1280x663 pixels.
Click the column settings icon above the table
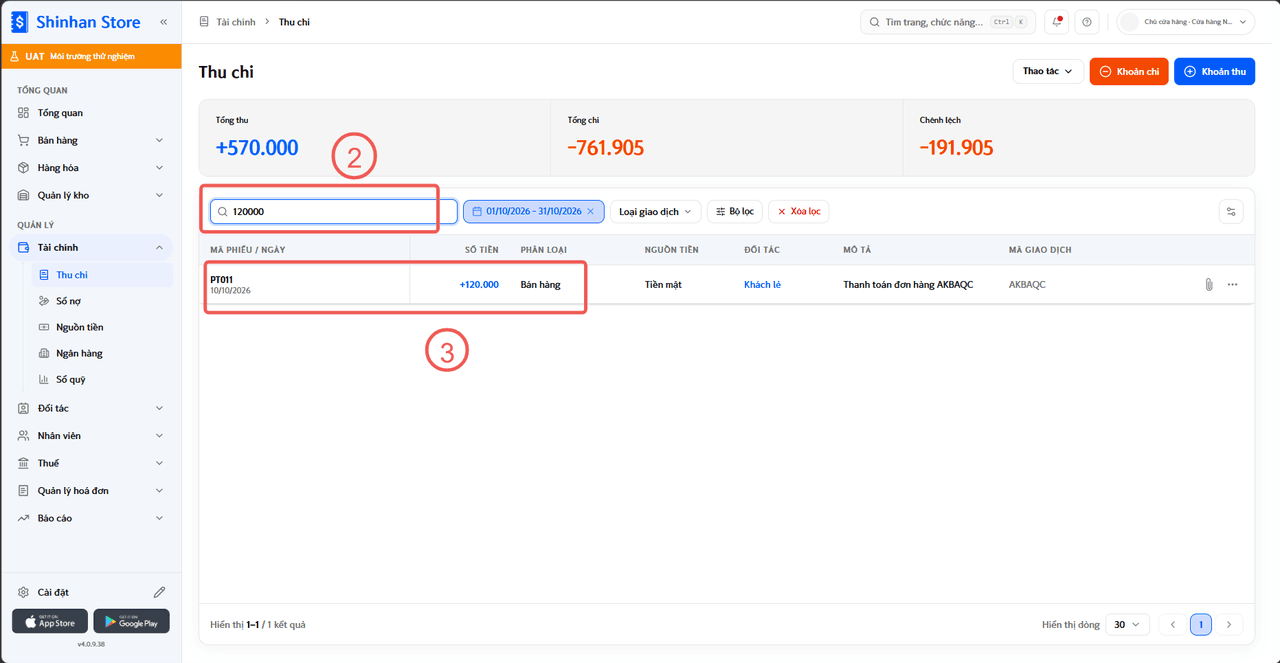click(1232, 211)
